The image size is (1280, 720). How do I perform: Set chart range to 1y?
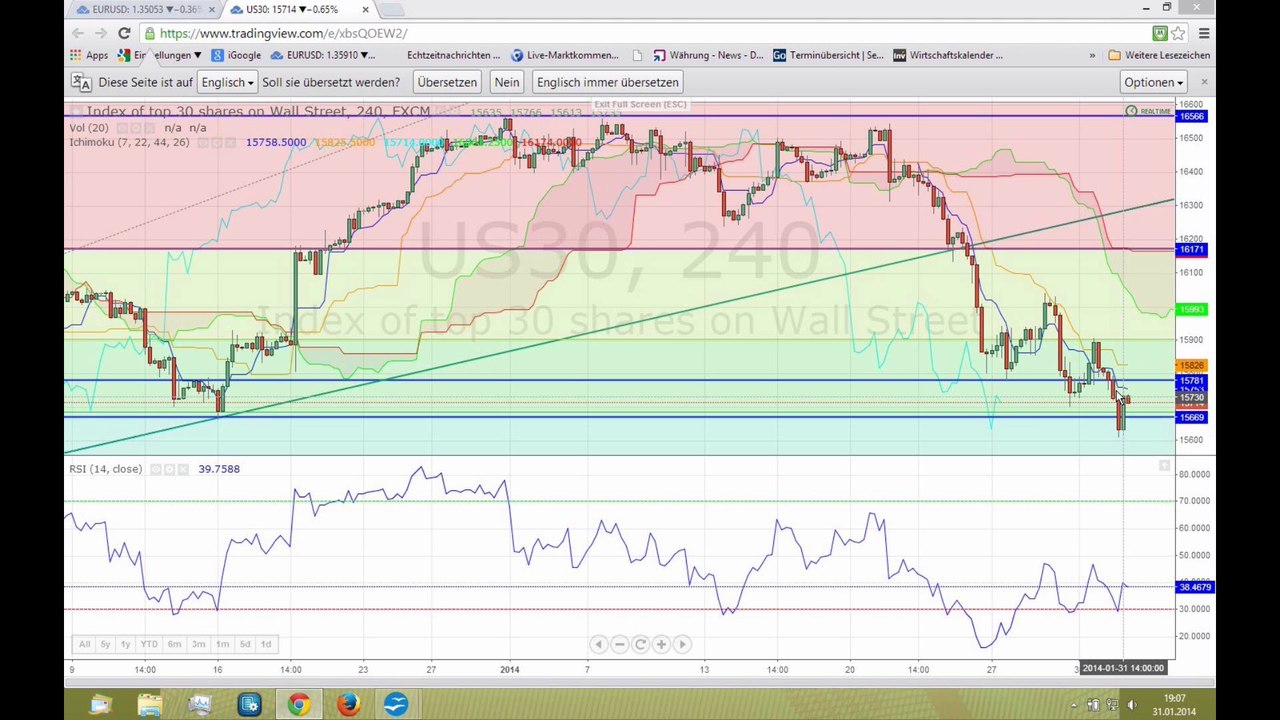[125, 644]
